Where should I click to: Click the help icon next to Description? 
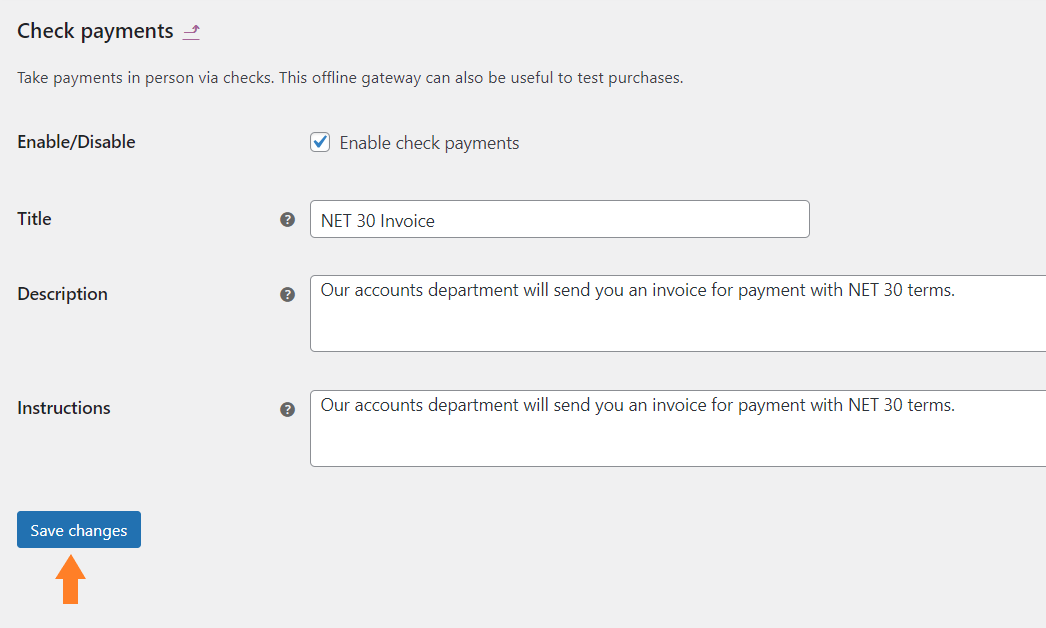[288, 294]
